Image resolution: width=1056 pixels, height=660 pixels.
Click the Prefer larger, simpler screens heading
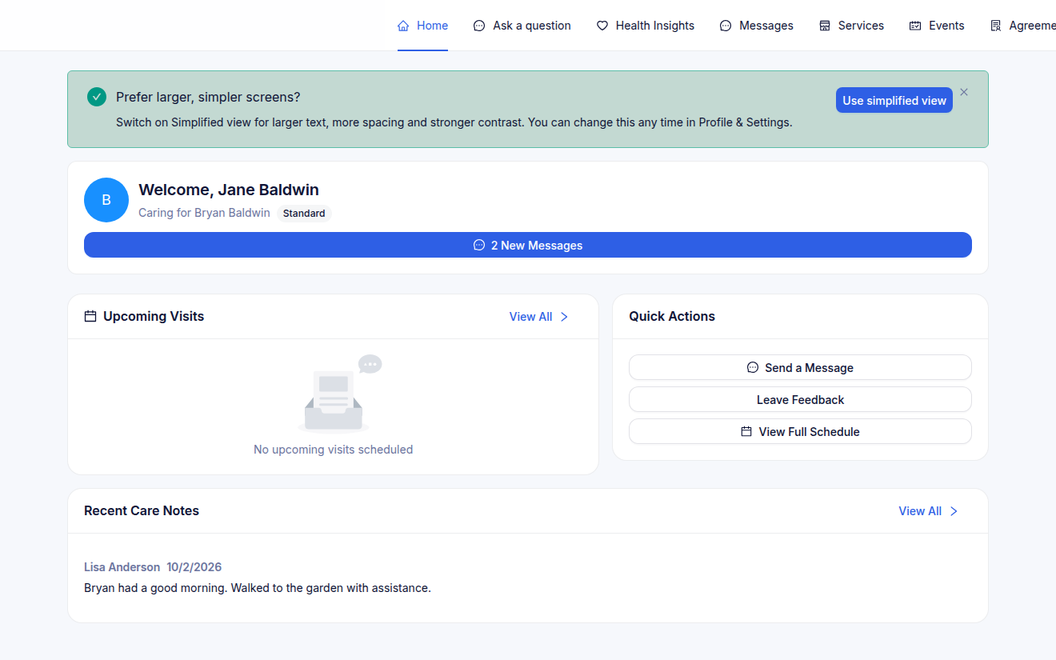(208, 97)
